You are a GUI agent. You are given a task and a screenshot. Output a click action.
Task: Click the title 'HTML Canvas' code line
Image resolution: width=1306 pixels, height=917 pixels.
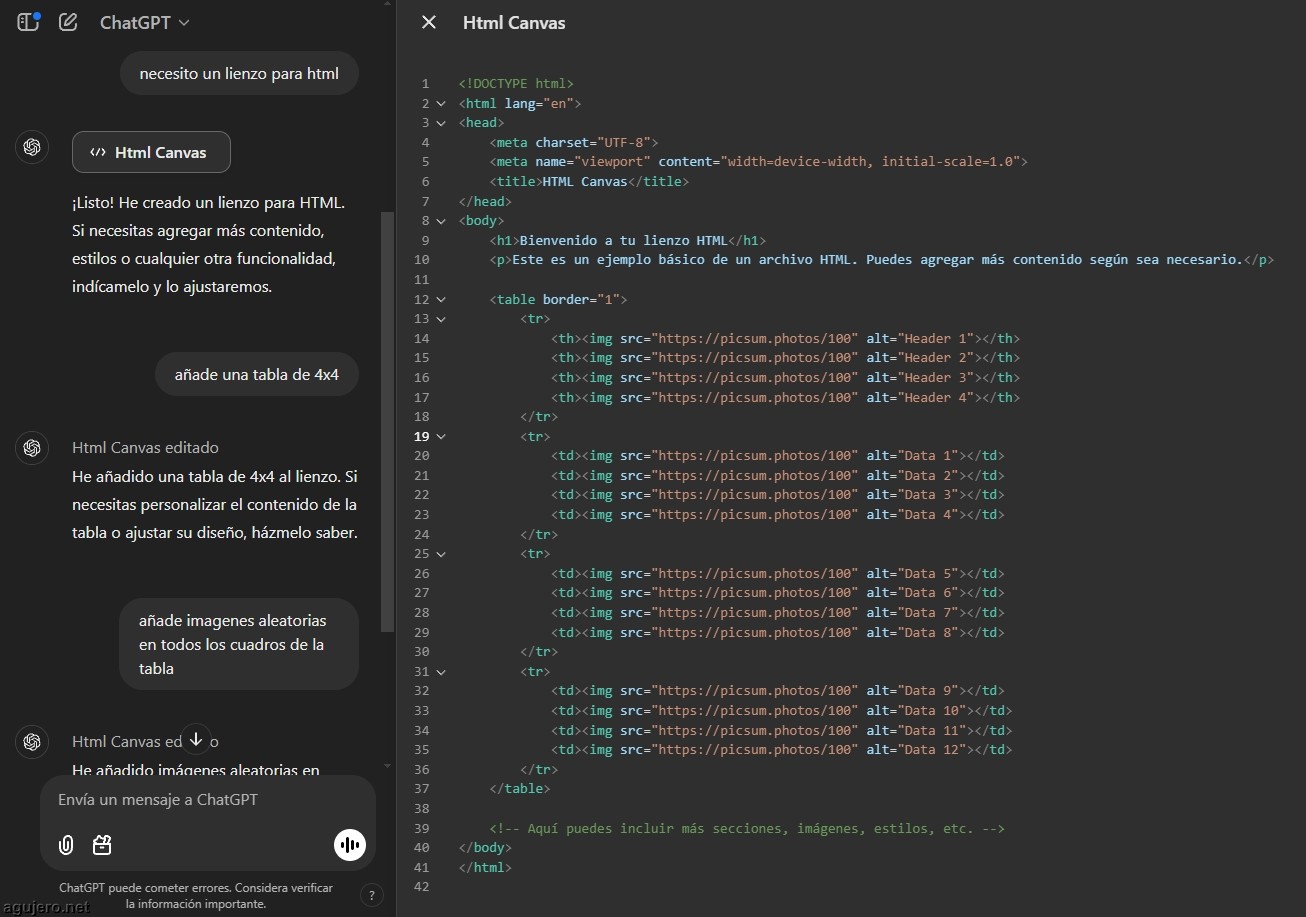tap(590, 182)
